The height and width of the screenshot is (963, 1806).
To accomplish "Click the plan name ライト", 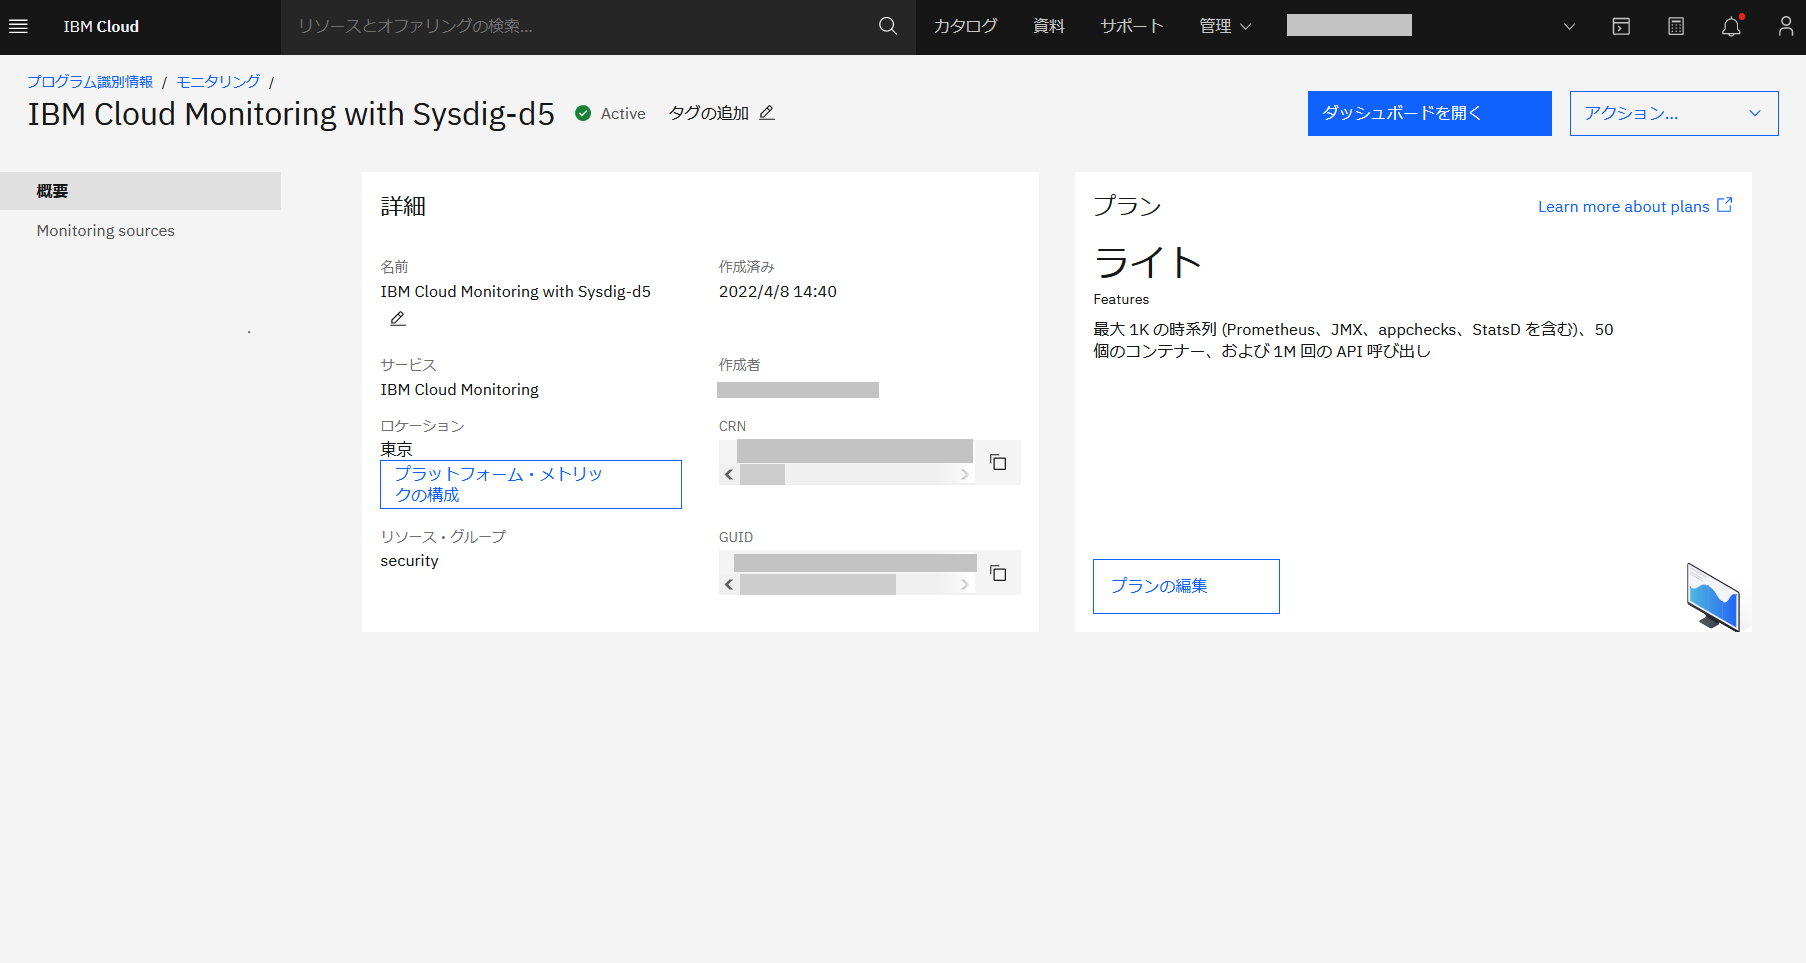I will click(1147, 263).
